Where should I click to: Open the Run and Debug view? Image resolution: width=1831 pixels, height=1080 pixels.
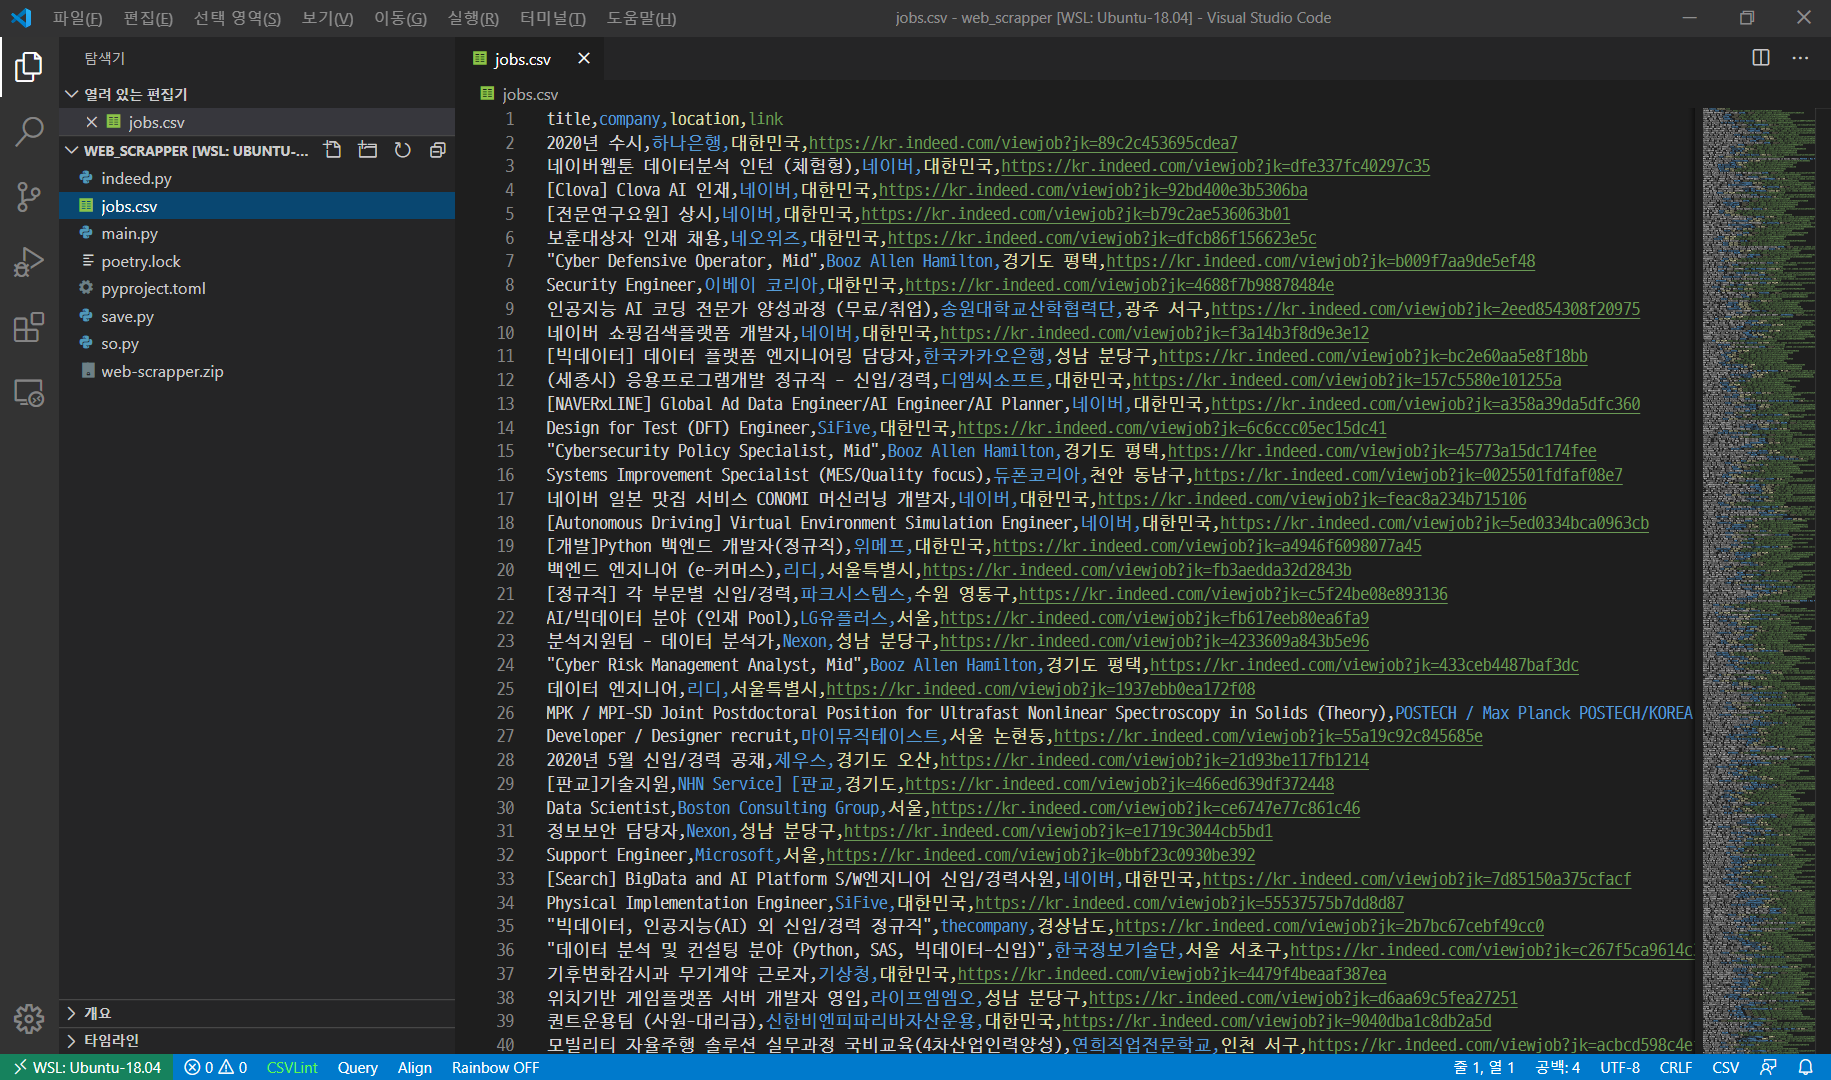tap(29, 262)
